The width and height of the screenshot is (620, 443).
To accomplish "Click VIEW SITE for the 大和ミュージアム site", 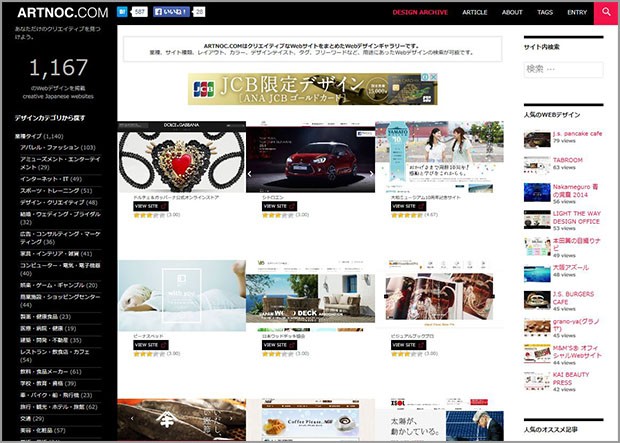I will click(x=408, y=206).
